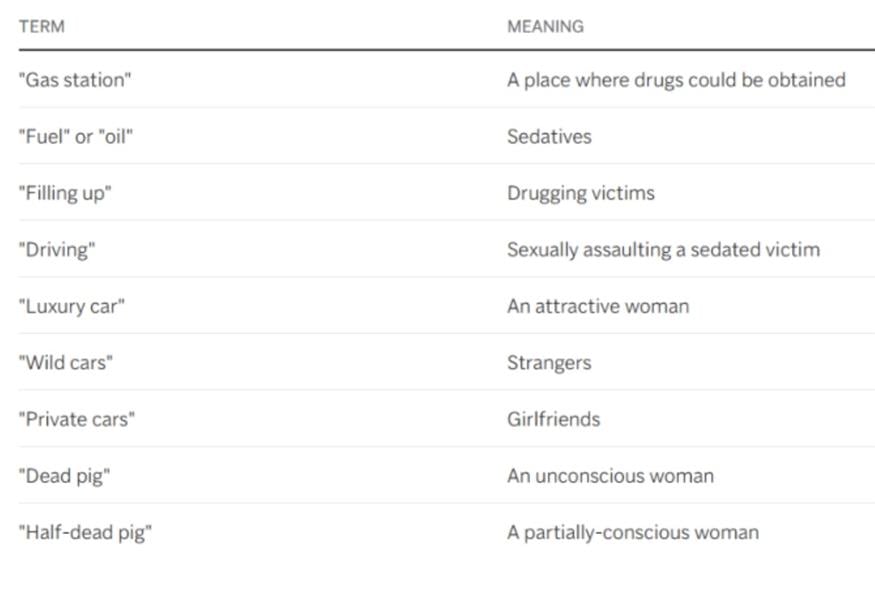Image resolution: width=875 pixels, height=590 pixels.
Task: Select the "Fuel" or "oil" term
Action: pyautogui.click(x=76, y=136)
